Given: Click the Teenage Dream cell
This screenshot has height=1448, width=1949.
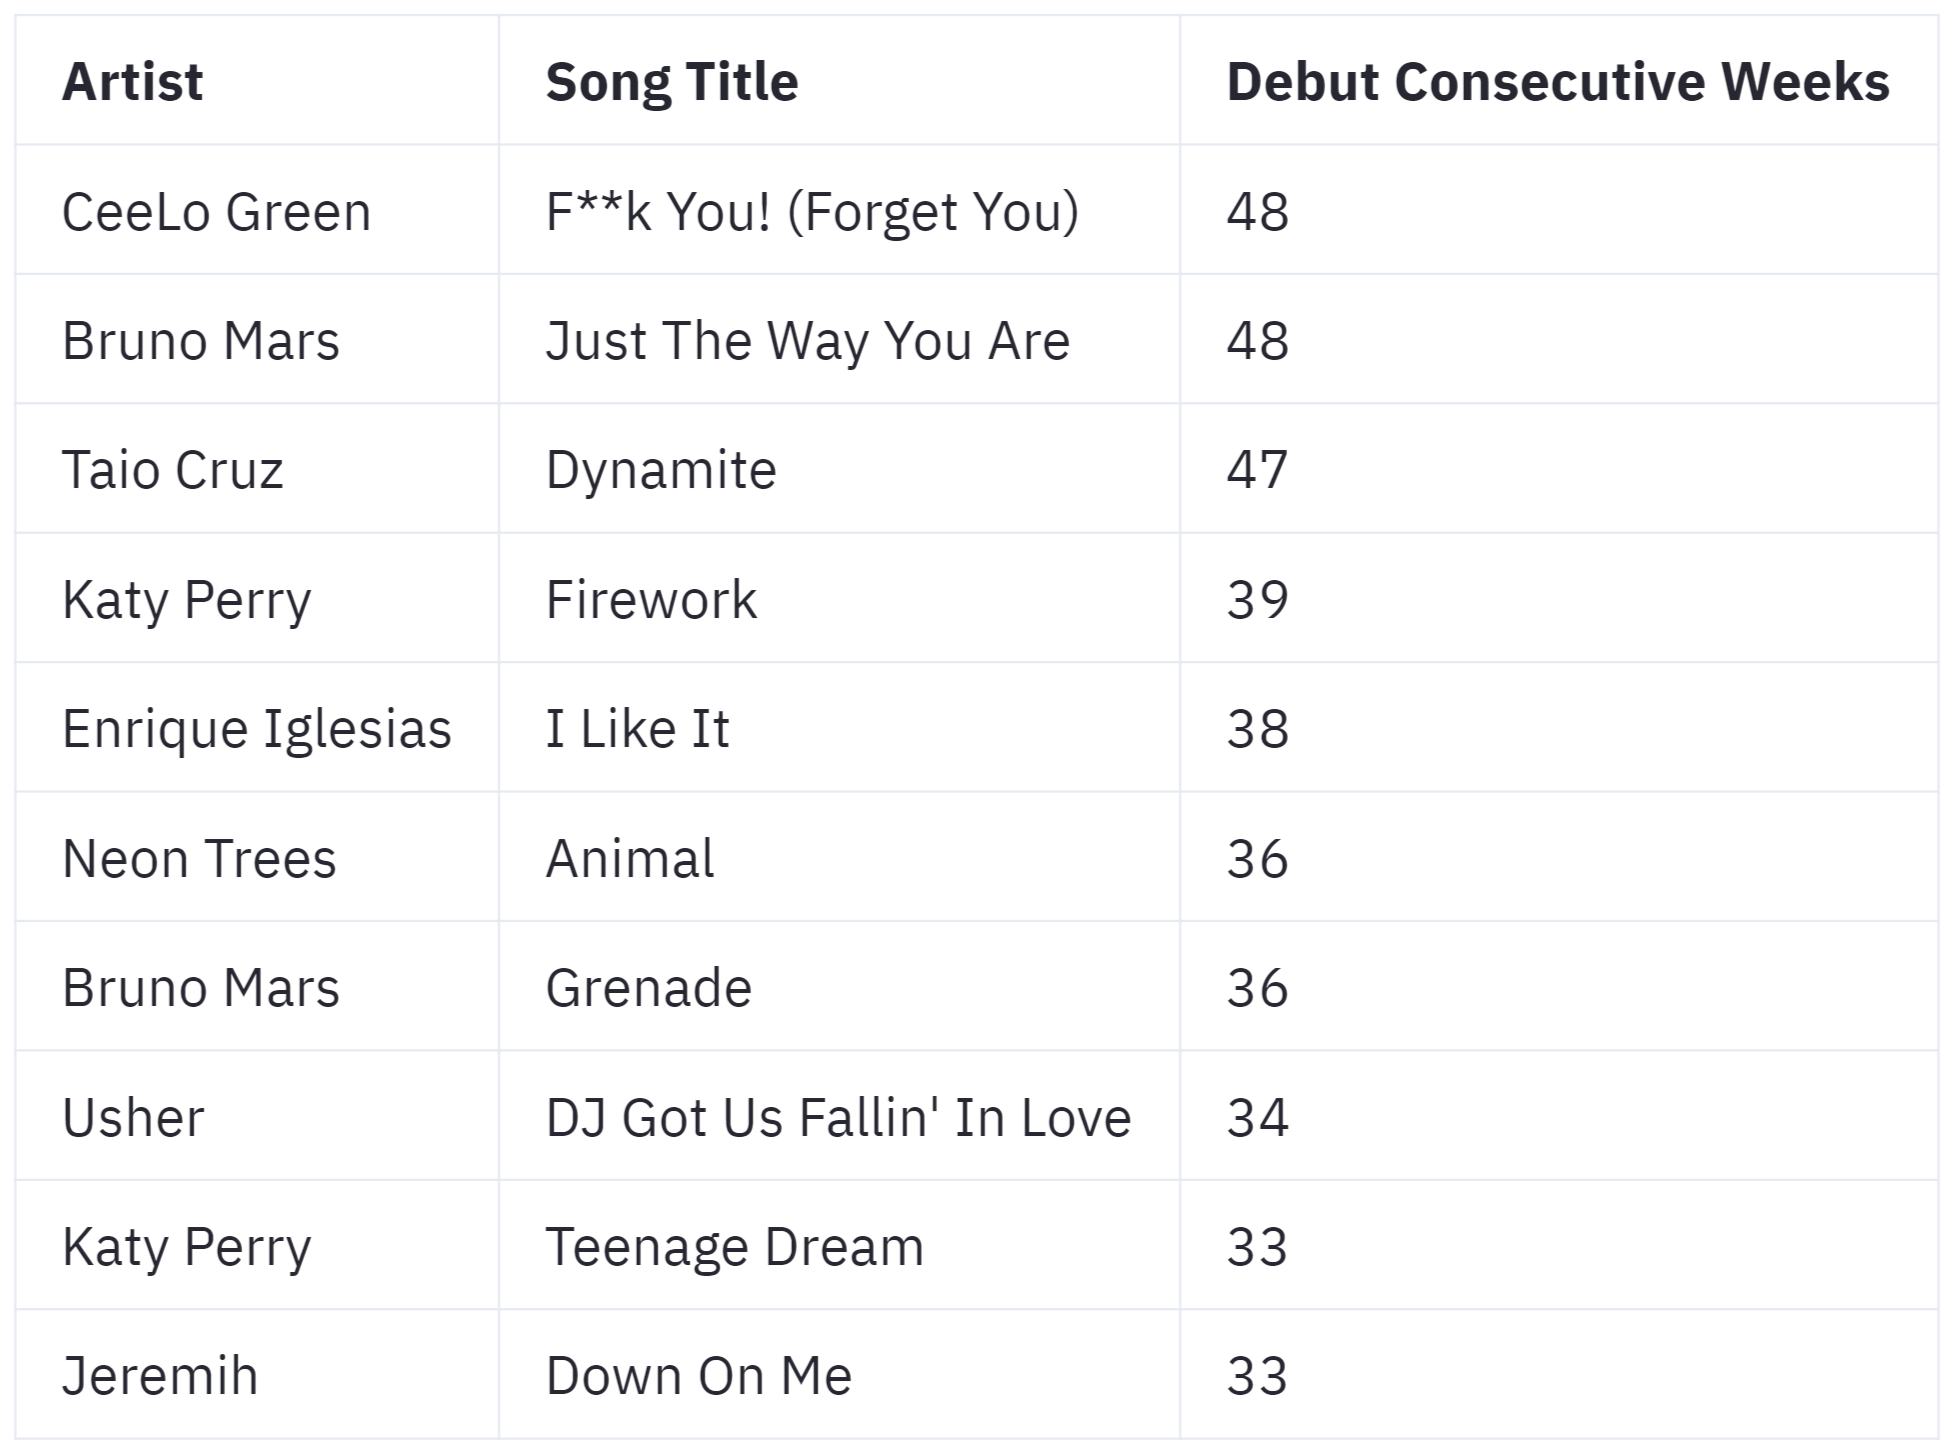Looking at the screenshot, I should 734,1247.
